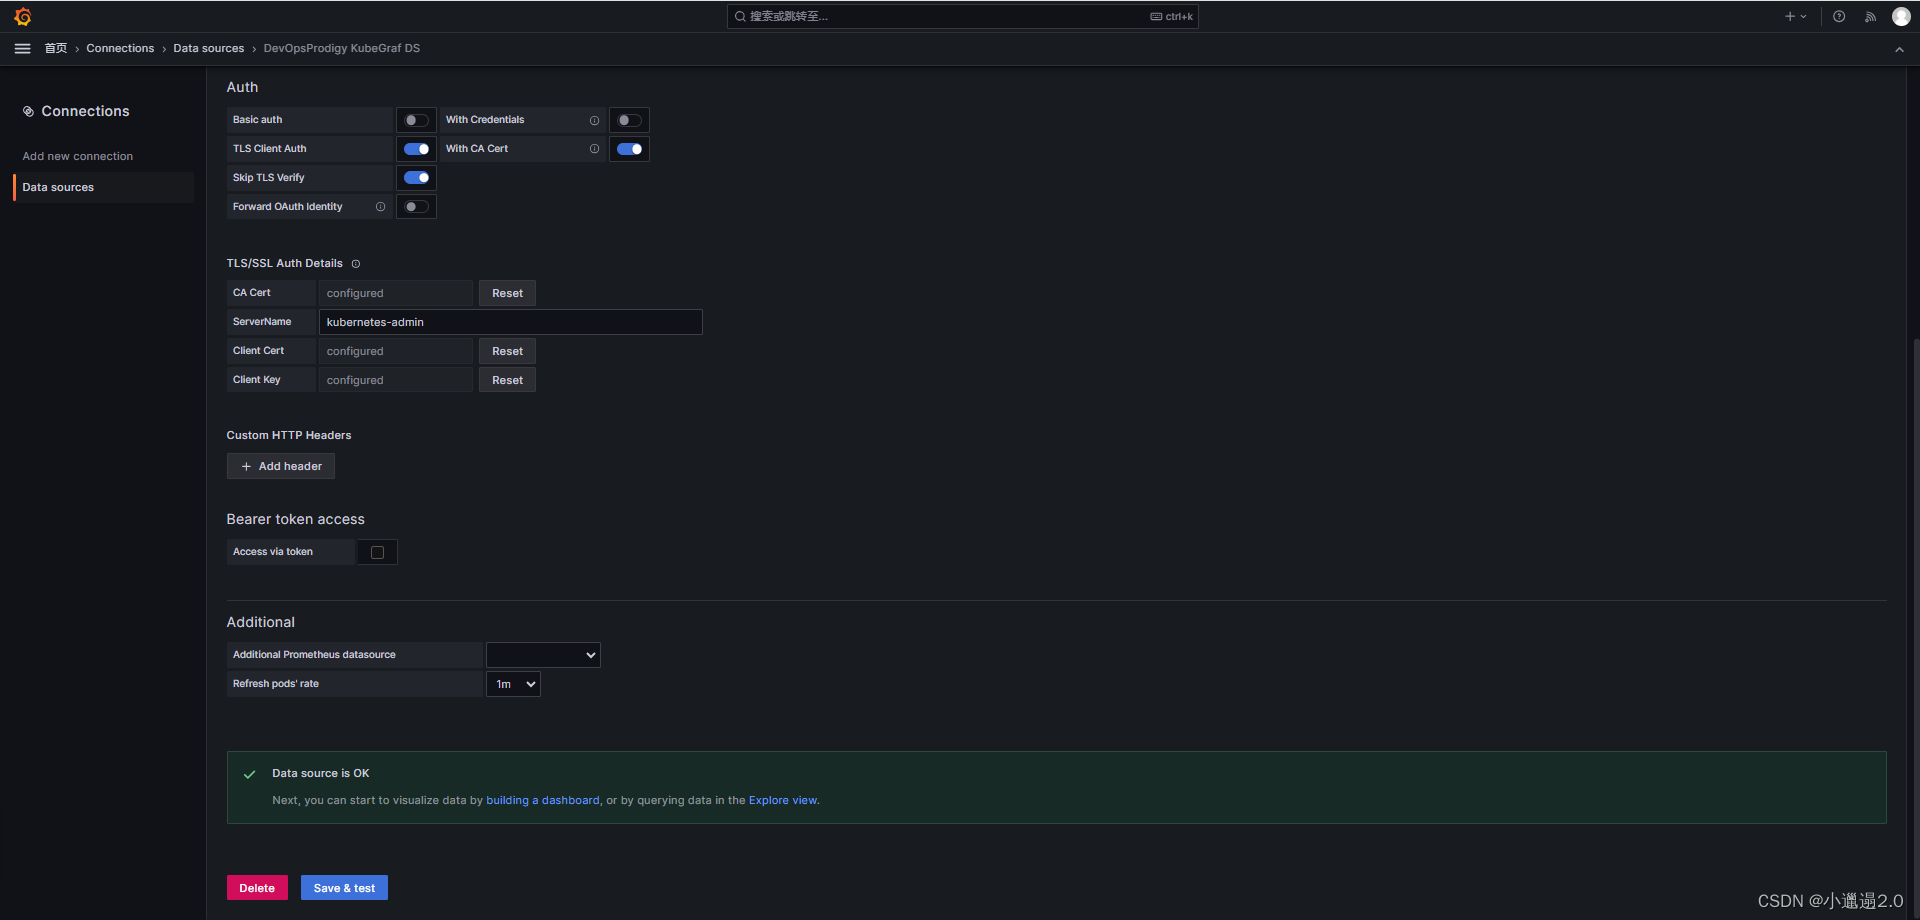The image size is (1920, 920).
Task: Open the news RSS feed icon
Action: [1870, 16]
